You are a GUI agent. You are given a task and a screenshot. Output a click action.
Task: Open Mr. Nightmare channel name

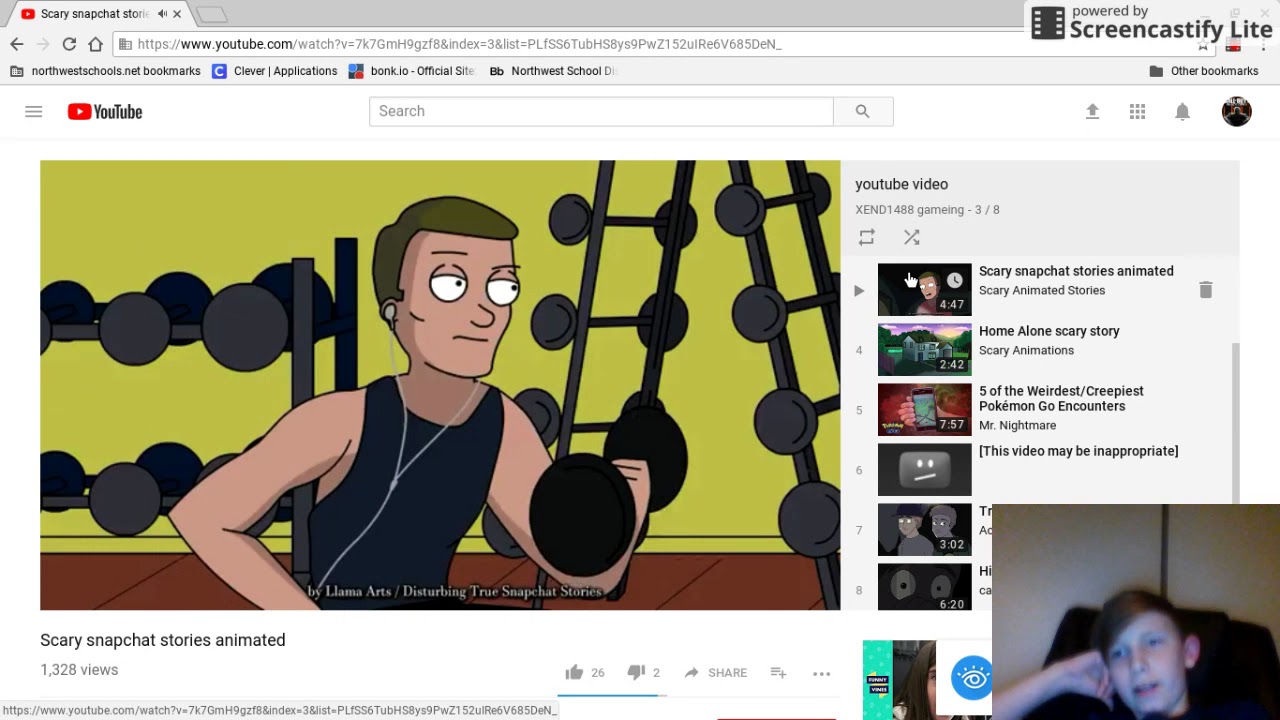click(x=1017, y=425)
